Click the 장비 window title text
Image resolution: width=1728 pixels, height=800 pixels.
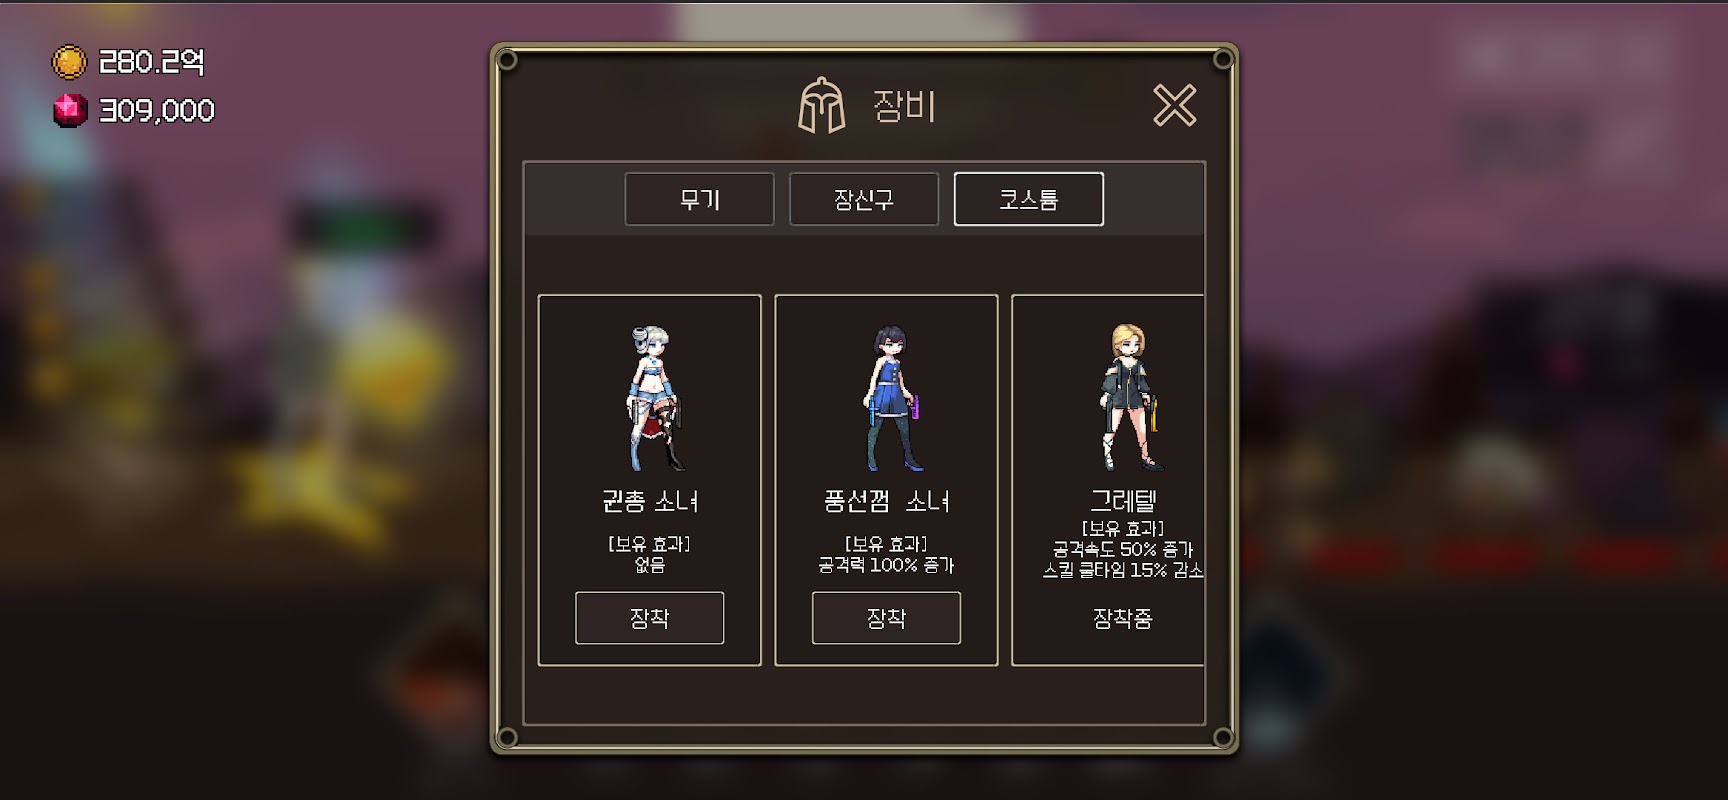[904, 105]
